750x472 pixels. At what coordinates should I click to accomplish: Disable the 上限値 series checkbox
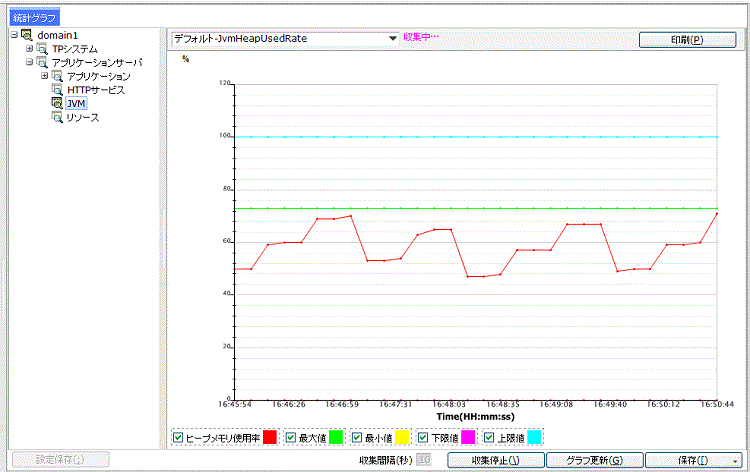point(488,437)
